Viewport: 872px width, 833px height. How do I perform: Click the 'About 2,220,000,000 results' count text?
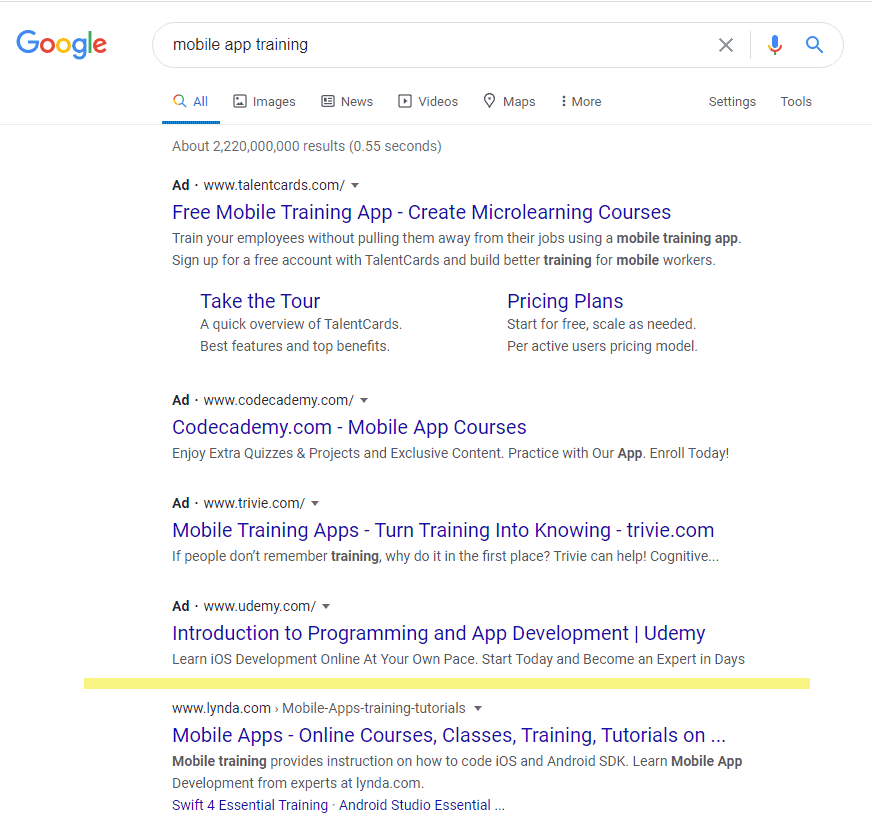coord(306,146)
